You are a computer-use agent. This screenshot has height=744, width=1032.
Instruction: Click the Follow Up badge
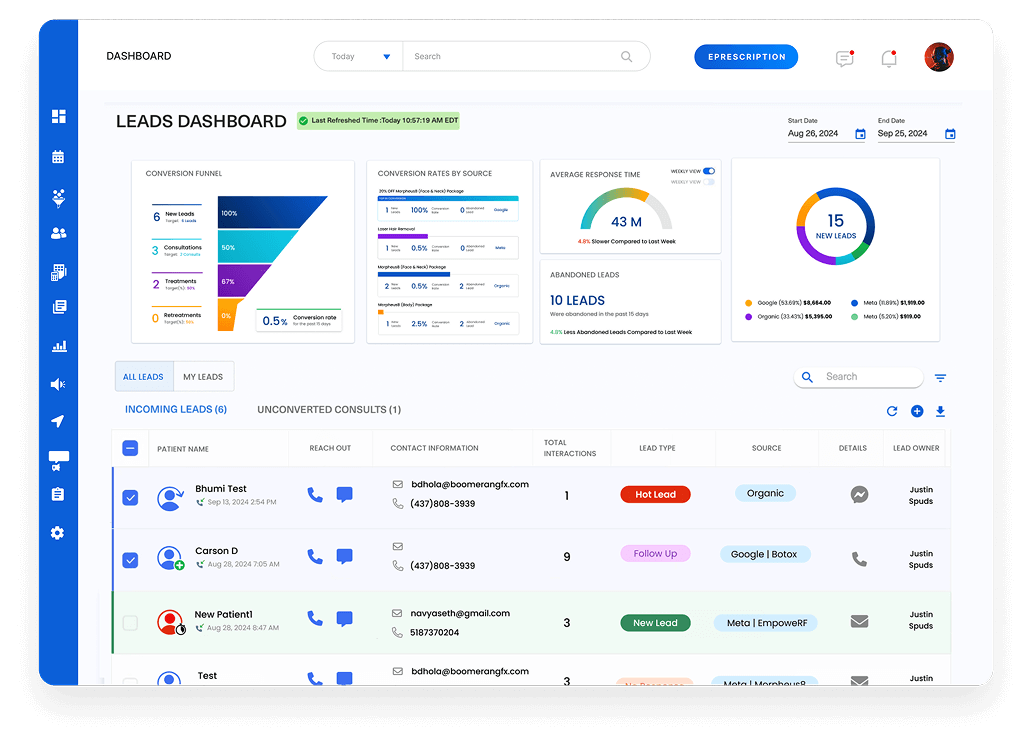pyautogui.click(x=656, y=554)
